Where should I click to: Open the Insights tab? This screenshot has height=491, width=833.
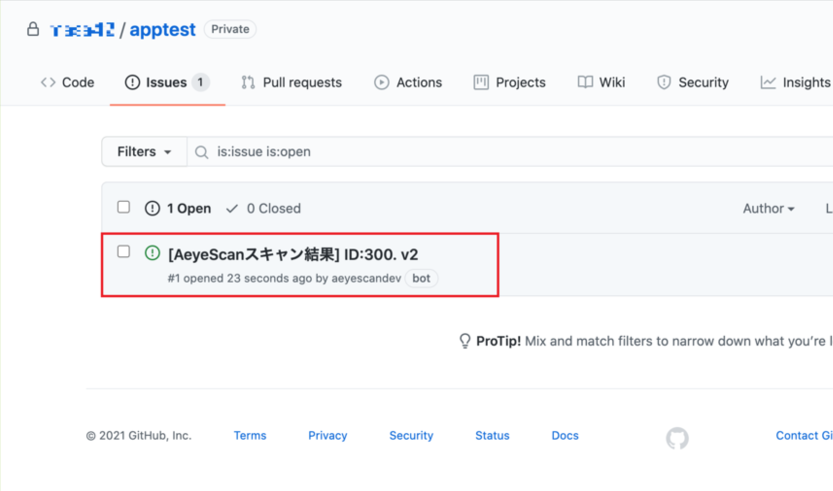(796, 82)
